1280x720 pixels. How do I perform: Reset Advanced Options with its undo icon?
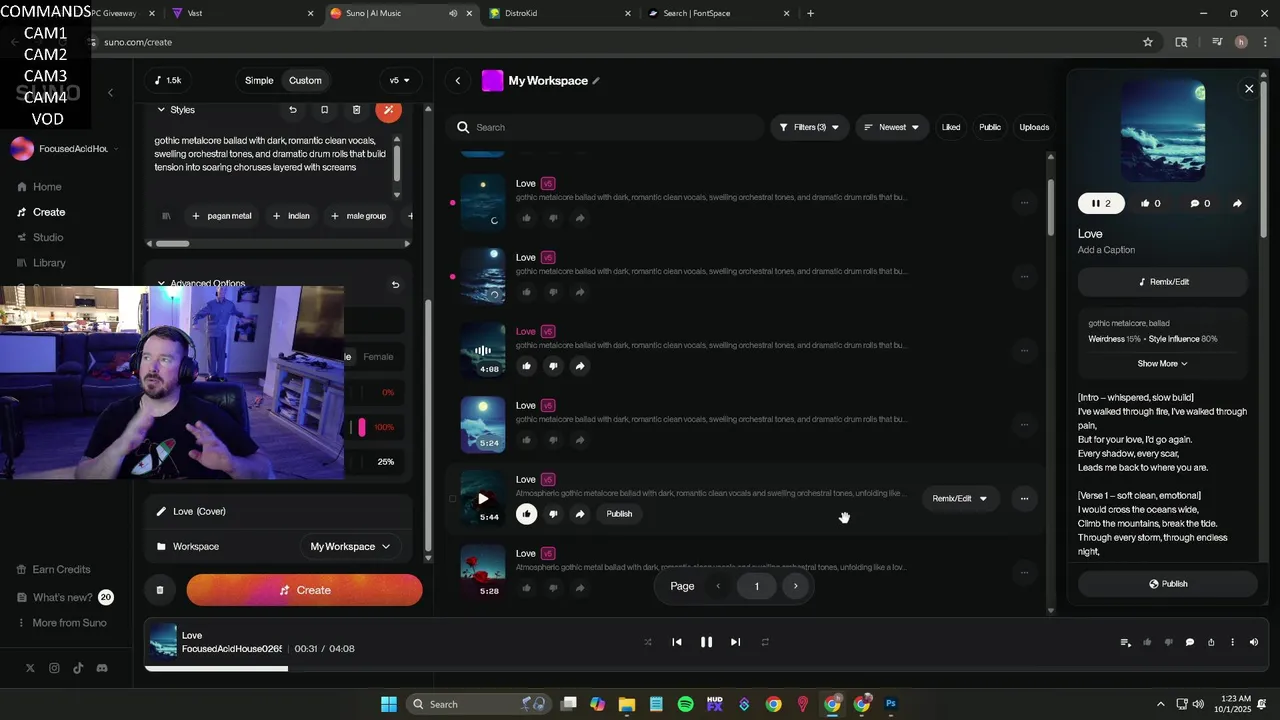(395, 284)
